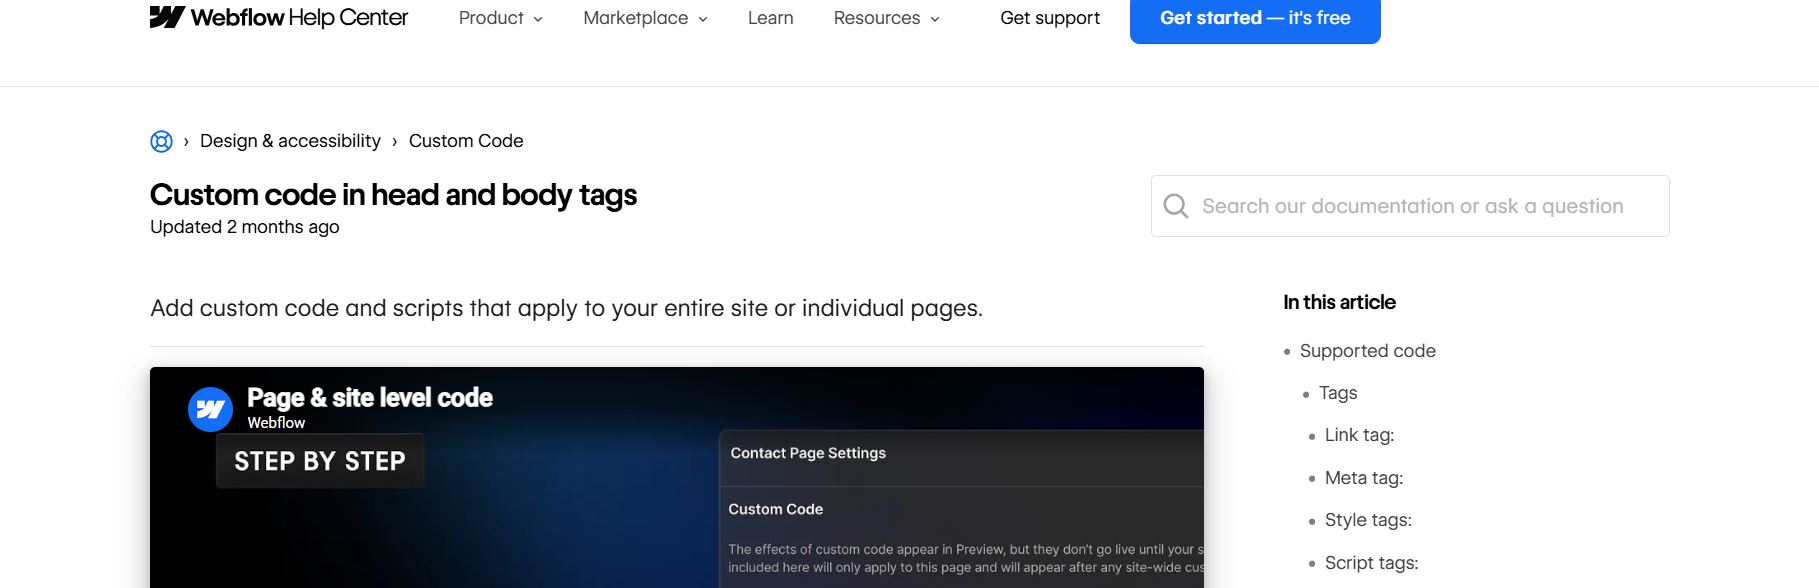Go to Custom Code breadcrumb
1819x588 pixels.
tap(466, 141)
